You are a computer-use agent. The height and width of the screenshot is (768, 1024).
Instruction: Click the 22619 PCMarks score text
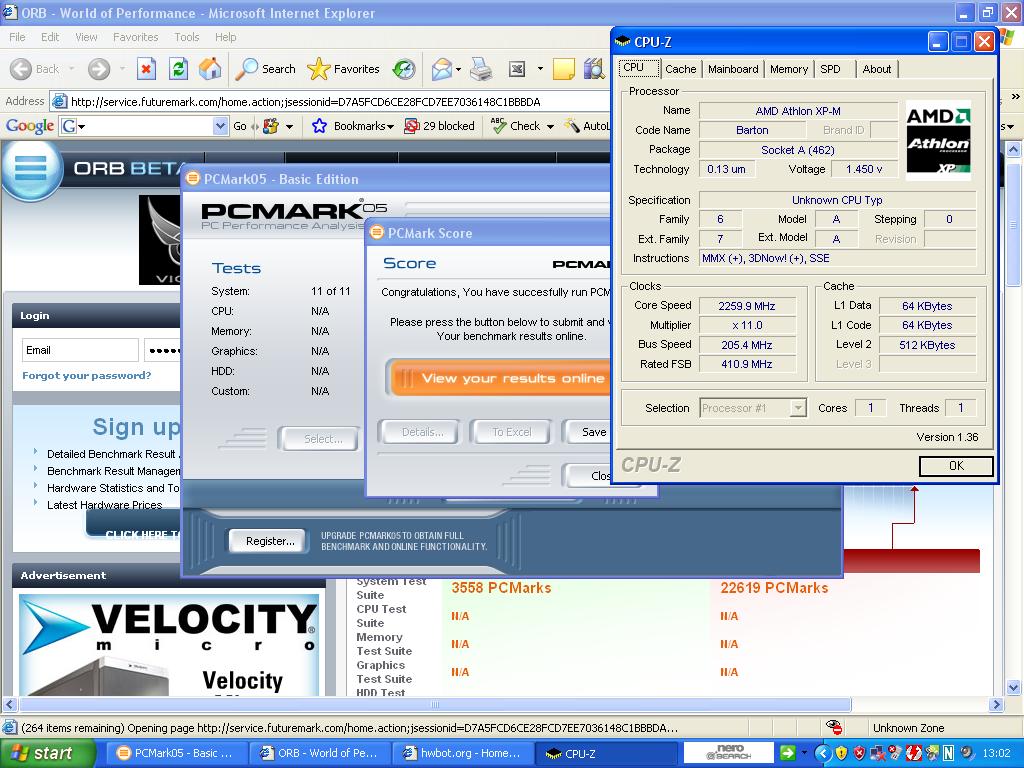[775, 588]
